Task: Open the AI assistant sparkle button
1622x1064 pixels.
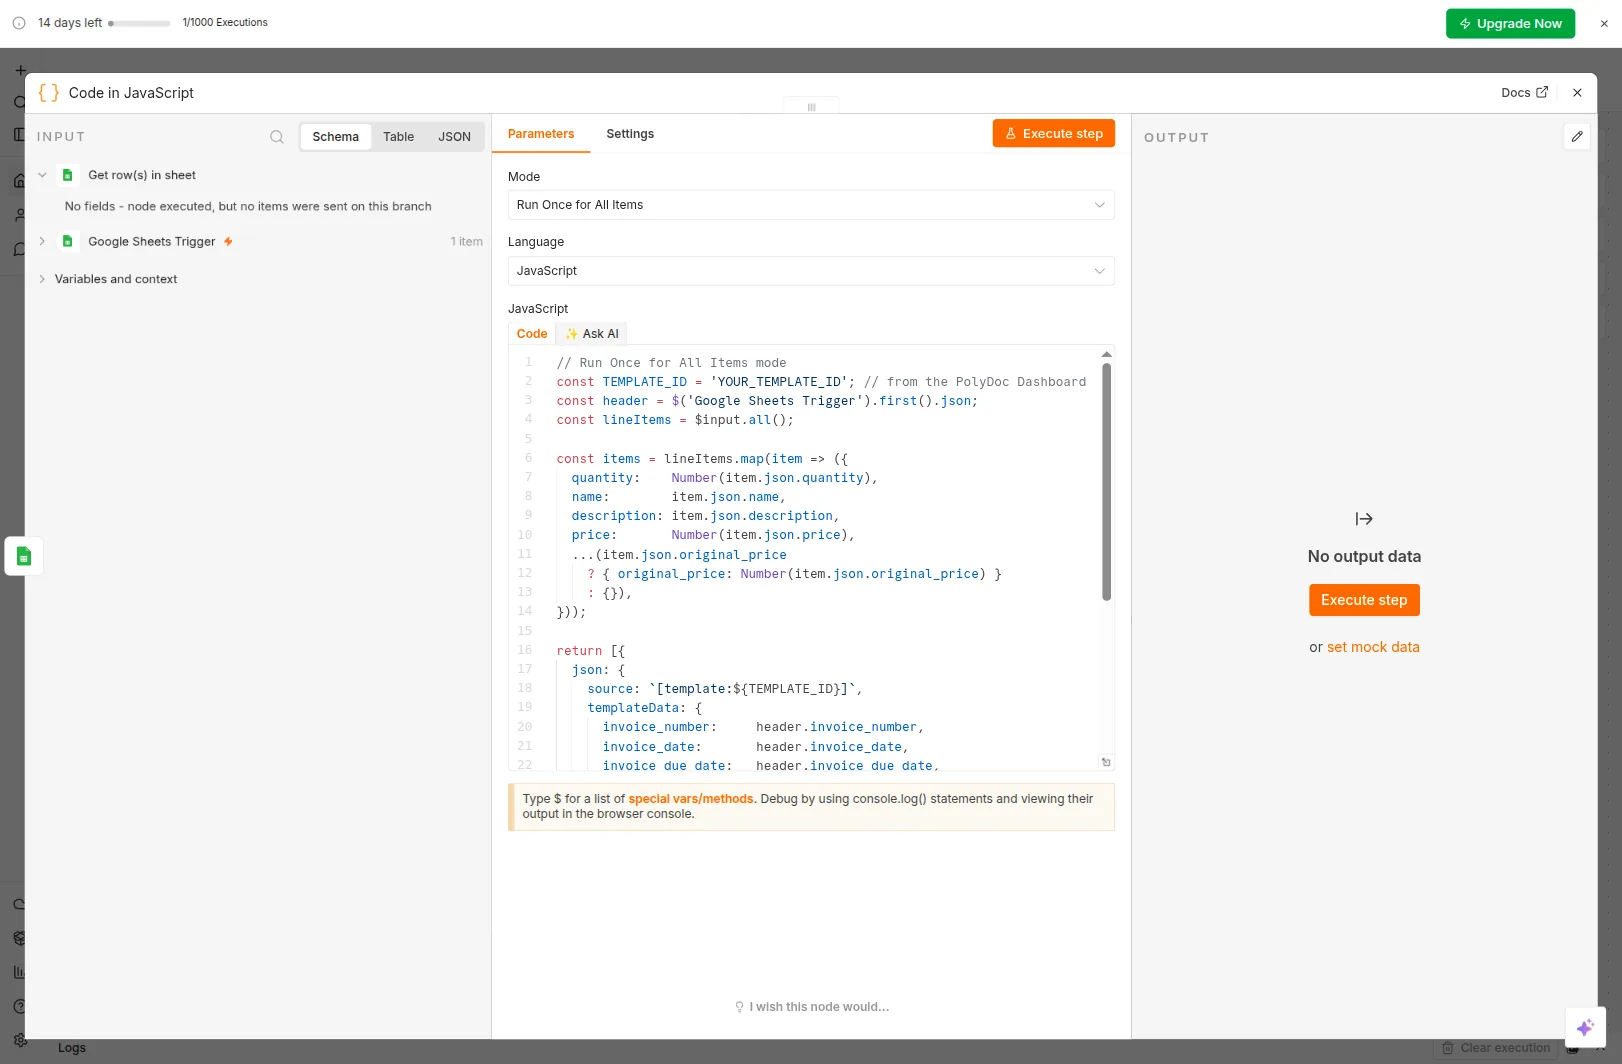Action: [1585, 1027]
